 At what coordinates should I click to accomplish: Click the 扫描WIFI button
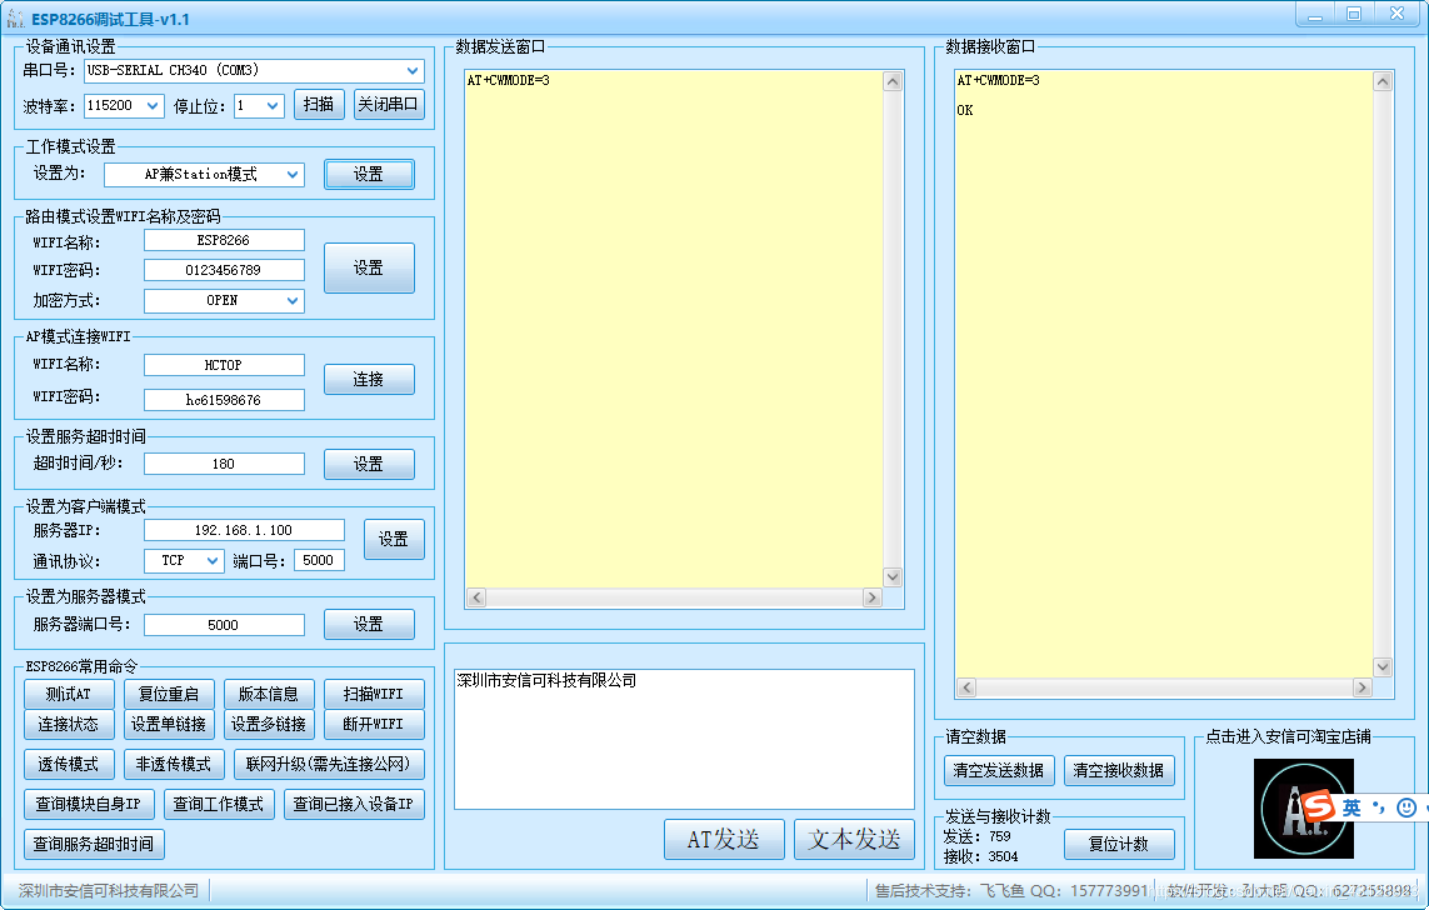point(374,694)
